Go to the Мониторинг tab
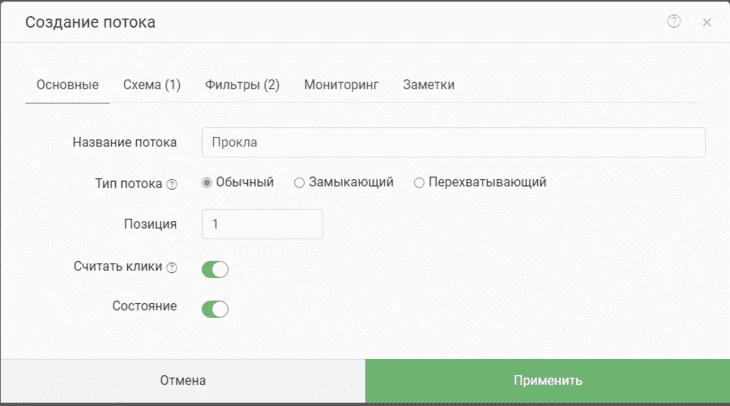 [341, 85]
